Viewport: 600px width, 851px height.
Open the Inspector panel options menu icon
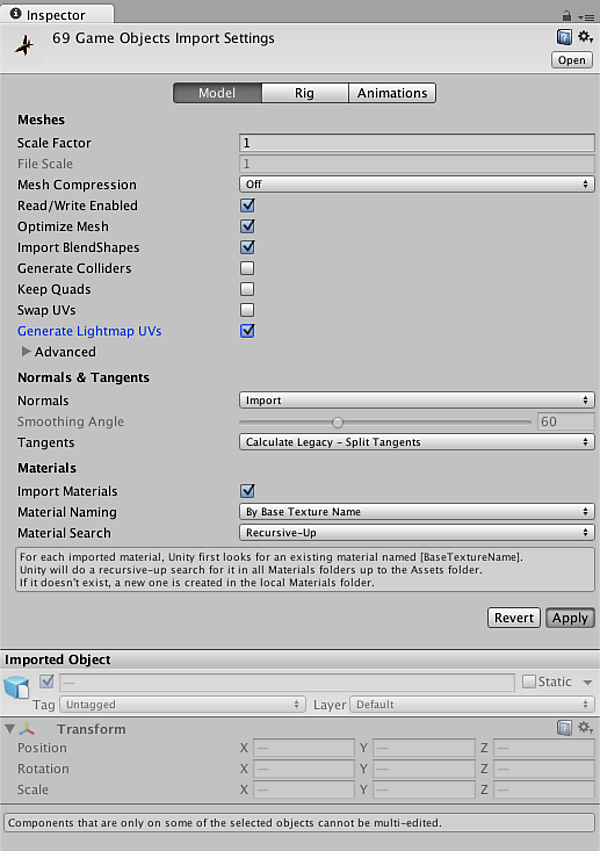(586, 17)
